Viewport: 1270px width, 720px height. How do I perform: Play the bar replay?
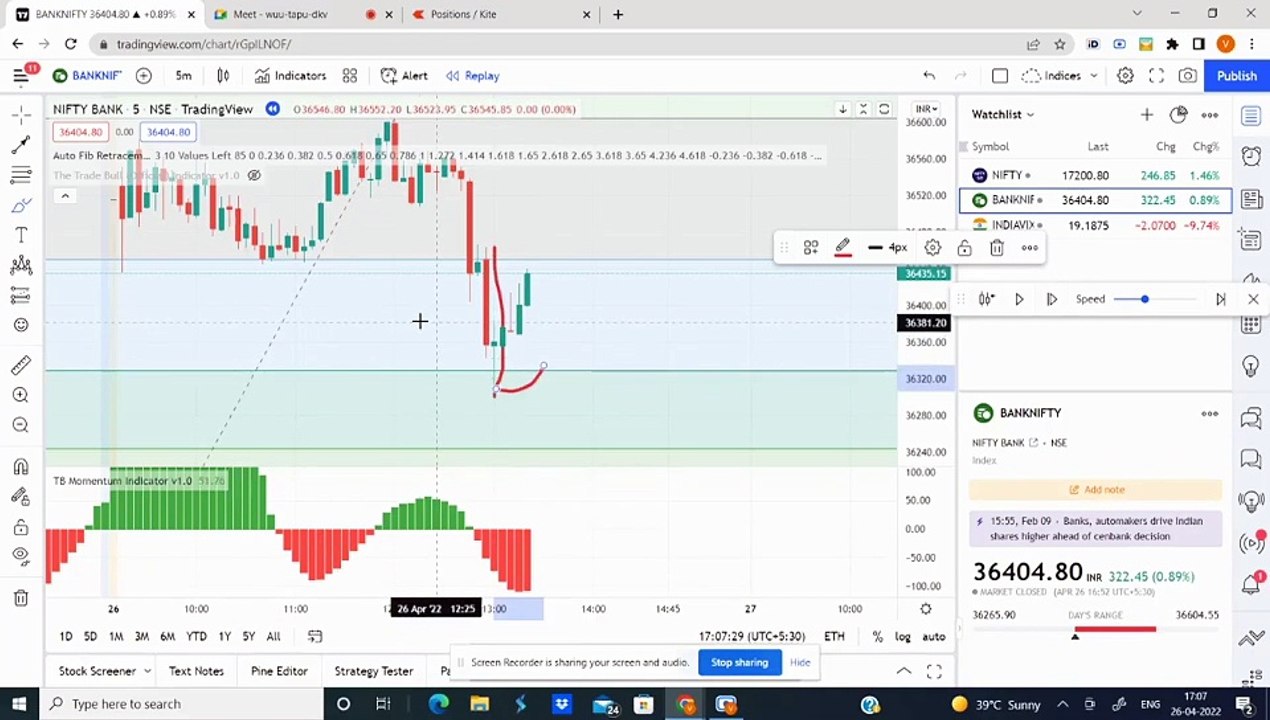pyautogui.click(x=1019, y=299)
